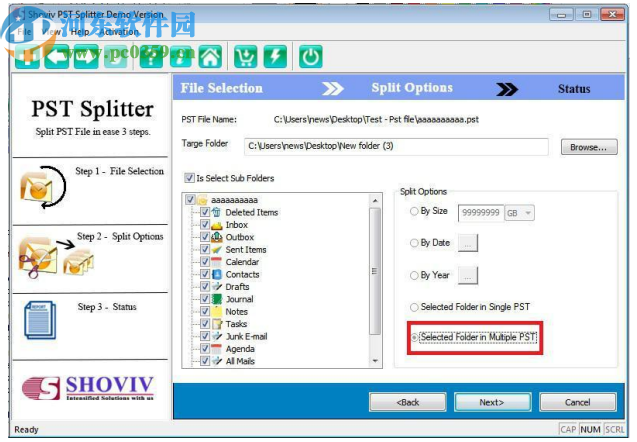The width and height of the screenshot is (637, 442).
Task: Click the Sent Items label in tree
Action: coord(246,249)
